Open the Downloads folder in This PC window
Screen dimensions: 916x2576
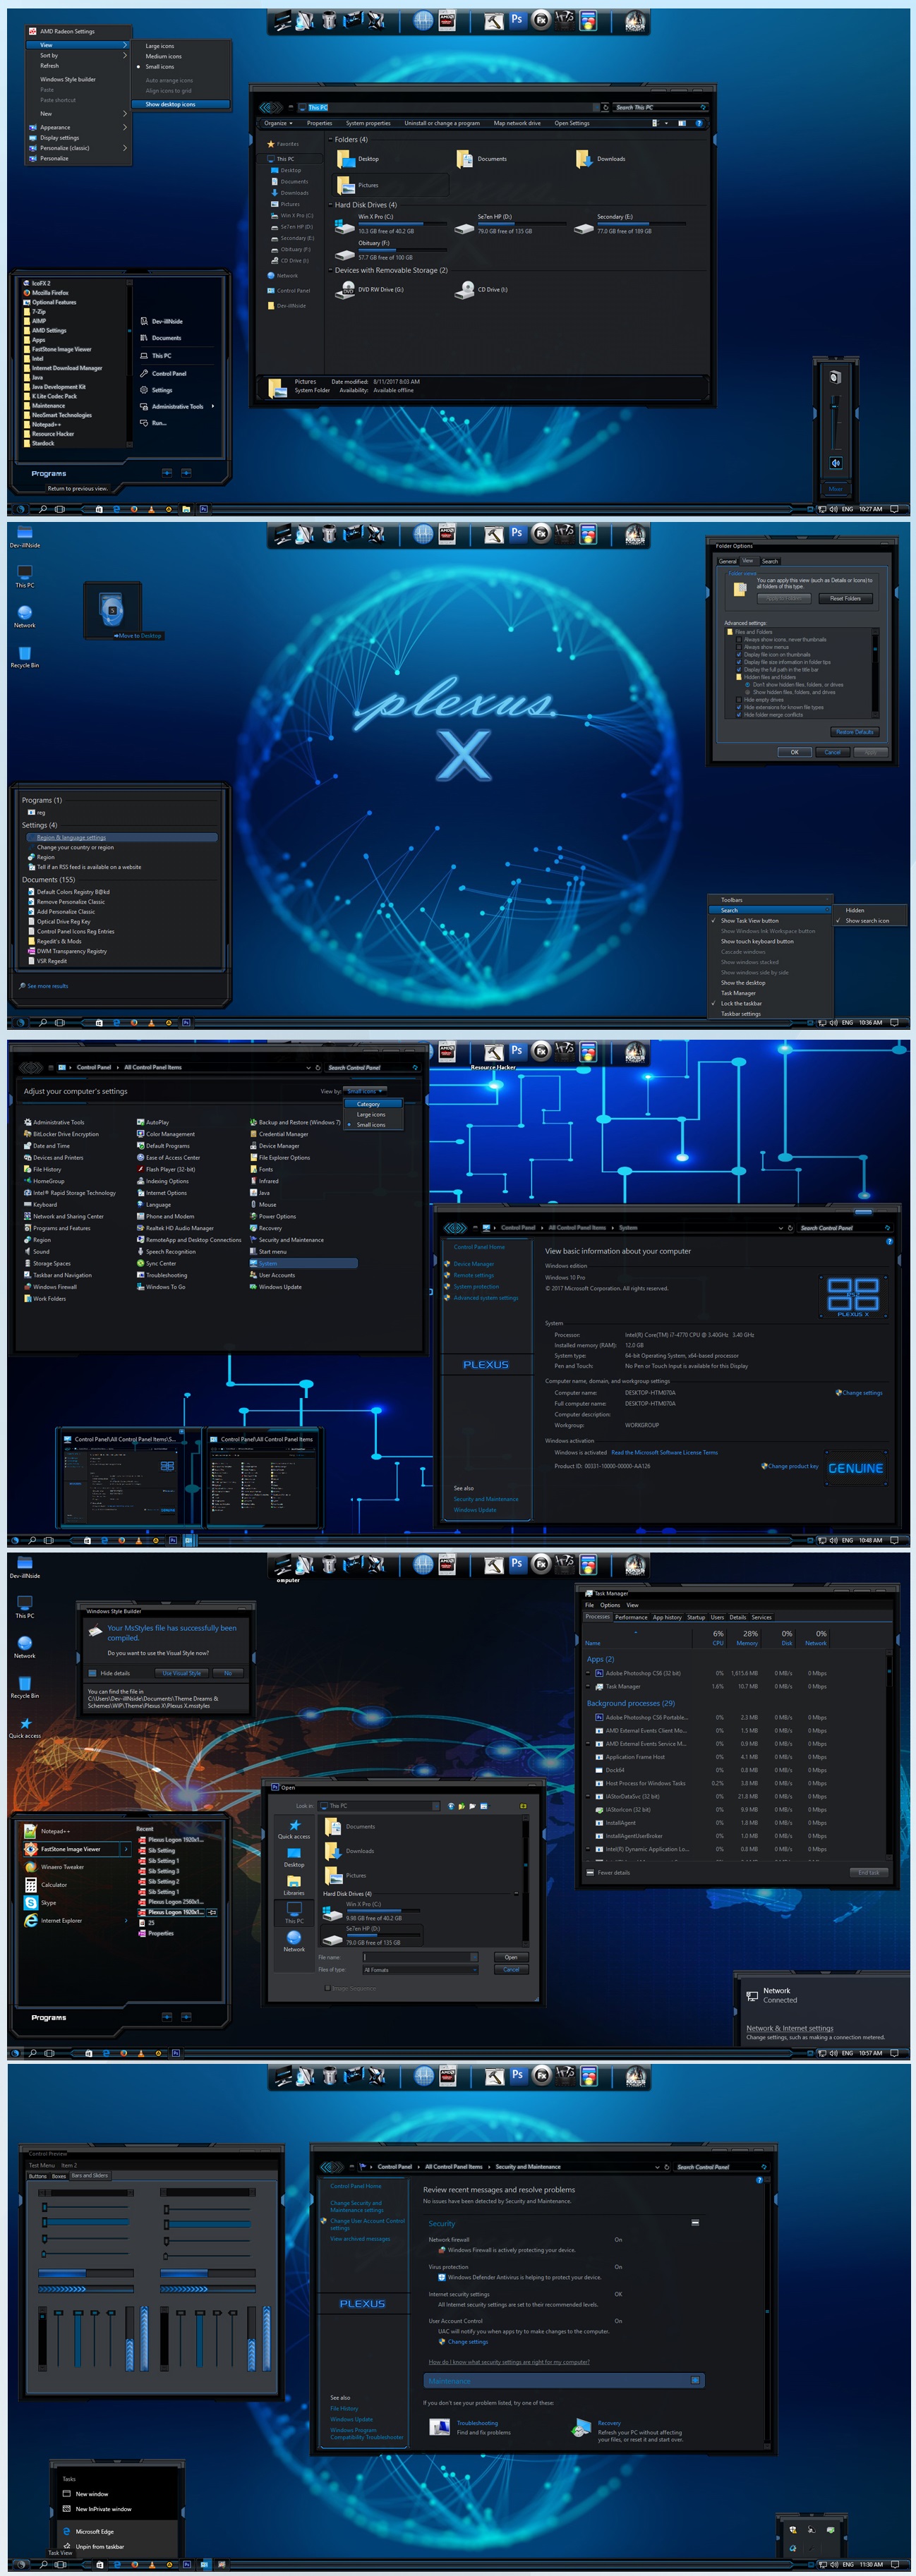(600, 159)
